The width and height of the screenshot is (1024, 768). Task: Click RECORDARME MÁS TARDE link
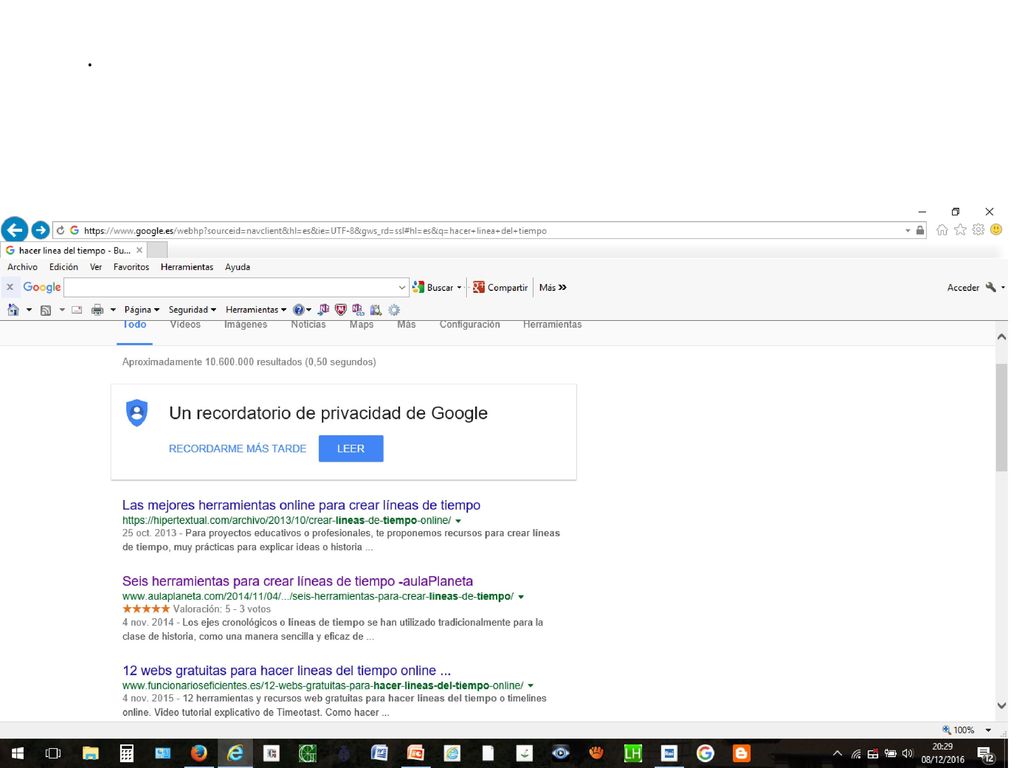pyautogui.click(x=238, y=449)
